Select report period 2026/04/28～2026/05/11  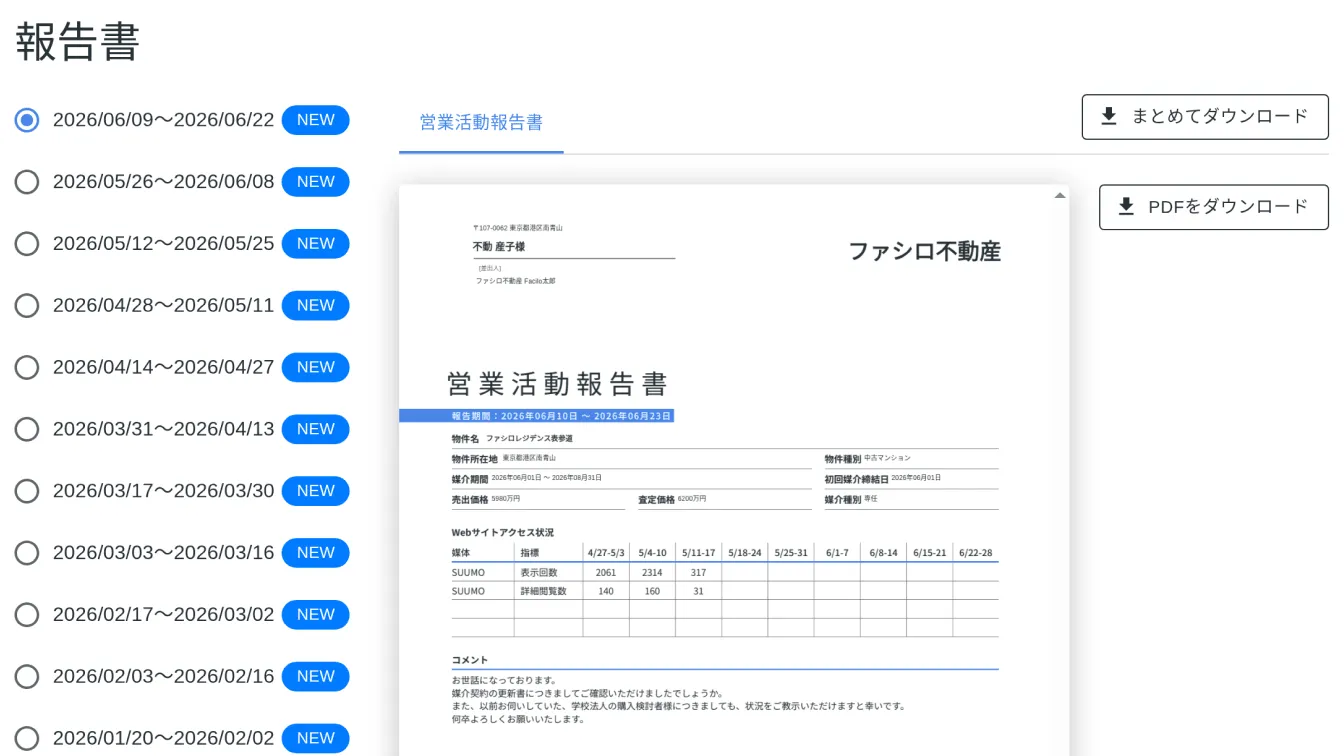[27, 305]
